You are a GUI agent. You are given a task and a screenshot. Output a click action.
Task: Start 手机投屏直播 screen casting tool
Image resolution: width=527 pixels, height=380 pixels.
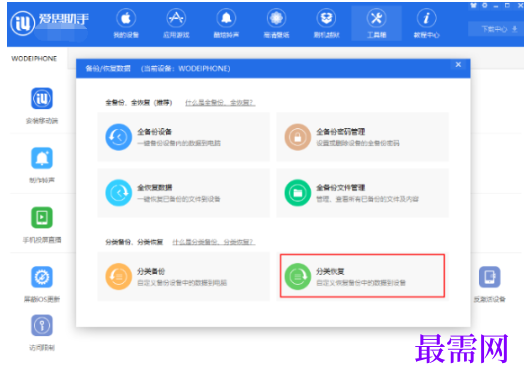pyautogui.click(x=42, y=224)
